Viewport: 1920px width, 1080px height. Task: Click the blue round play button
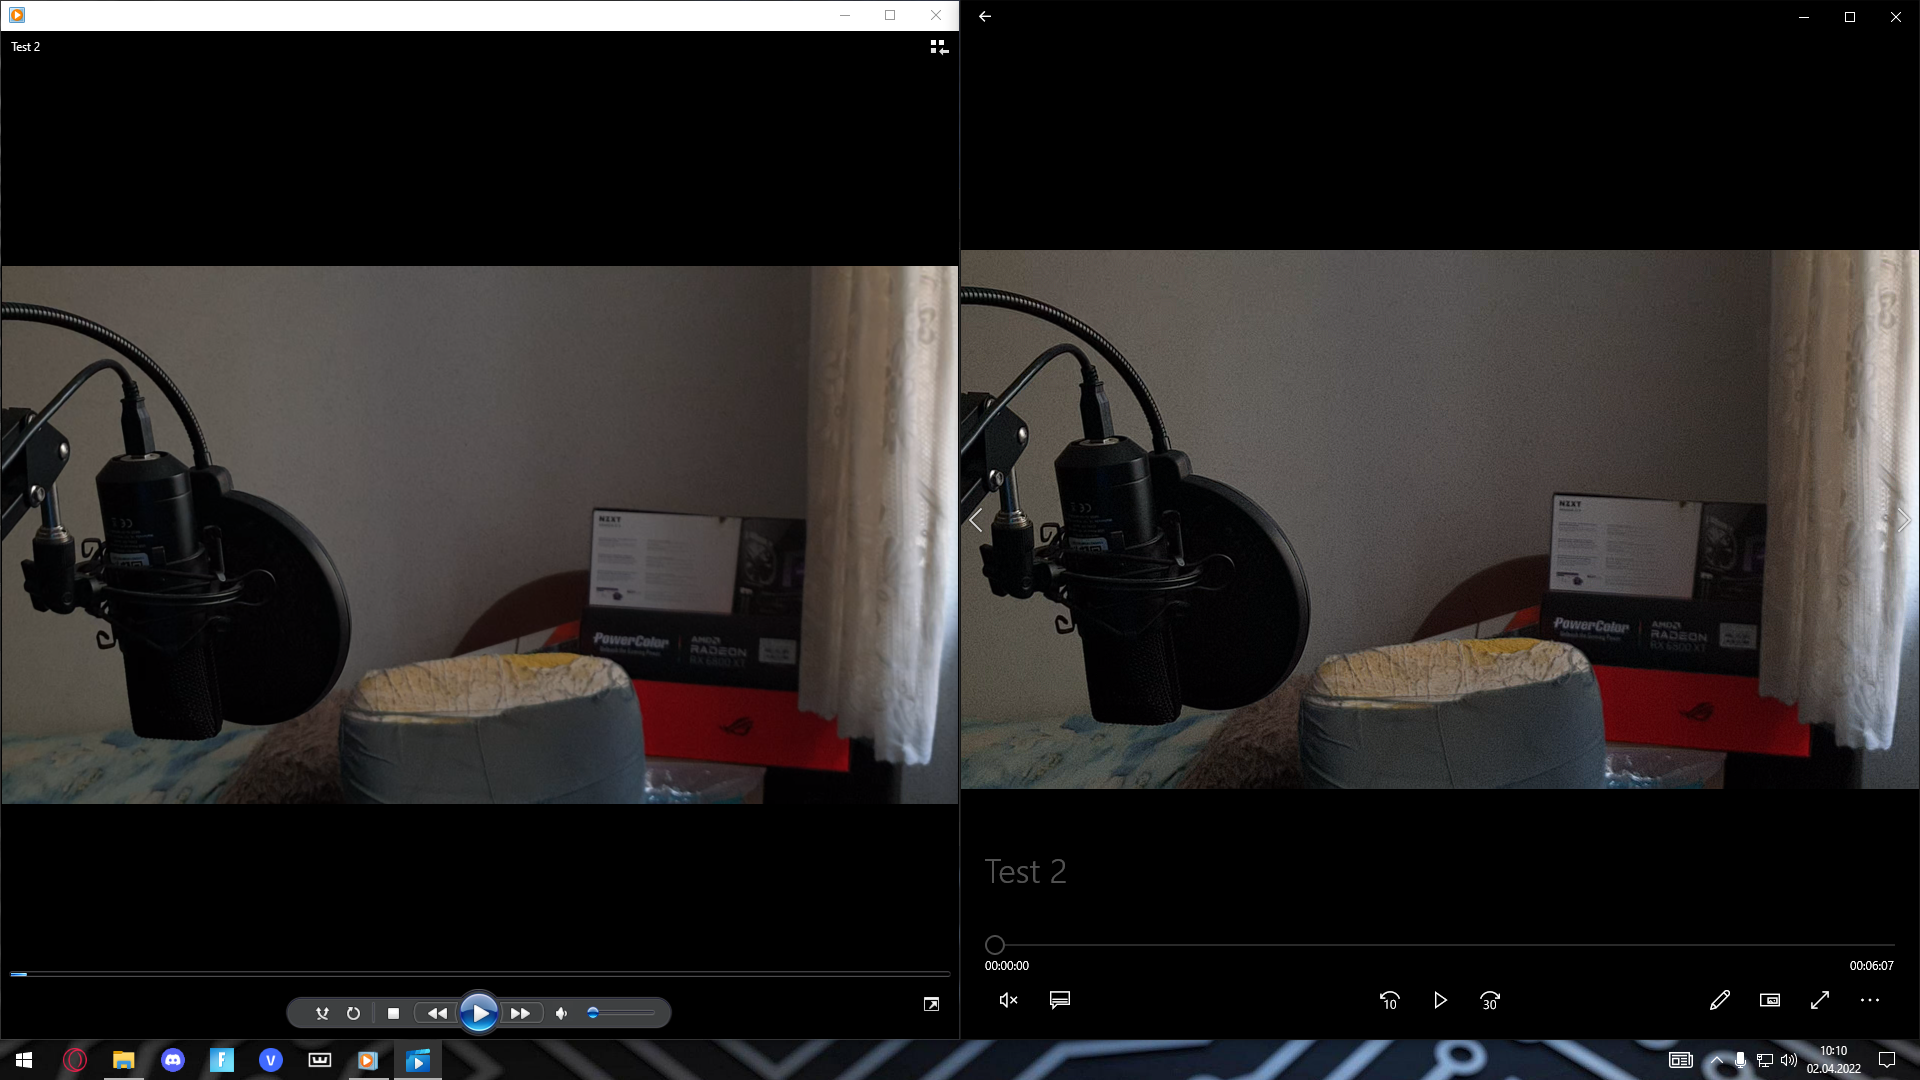pos(479,1013)
